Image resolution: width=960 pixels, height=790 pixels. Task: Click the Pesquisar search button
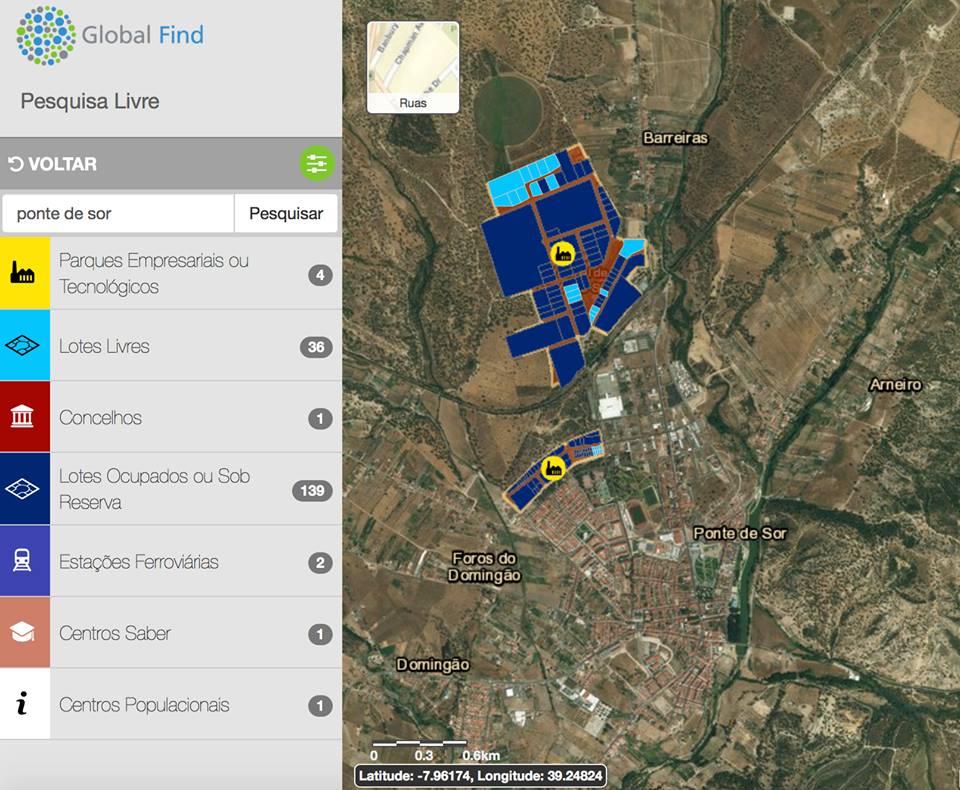(x=286, y=214)
